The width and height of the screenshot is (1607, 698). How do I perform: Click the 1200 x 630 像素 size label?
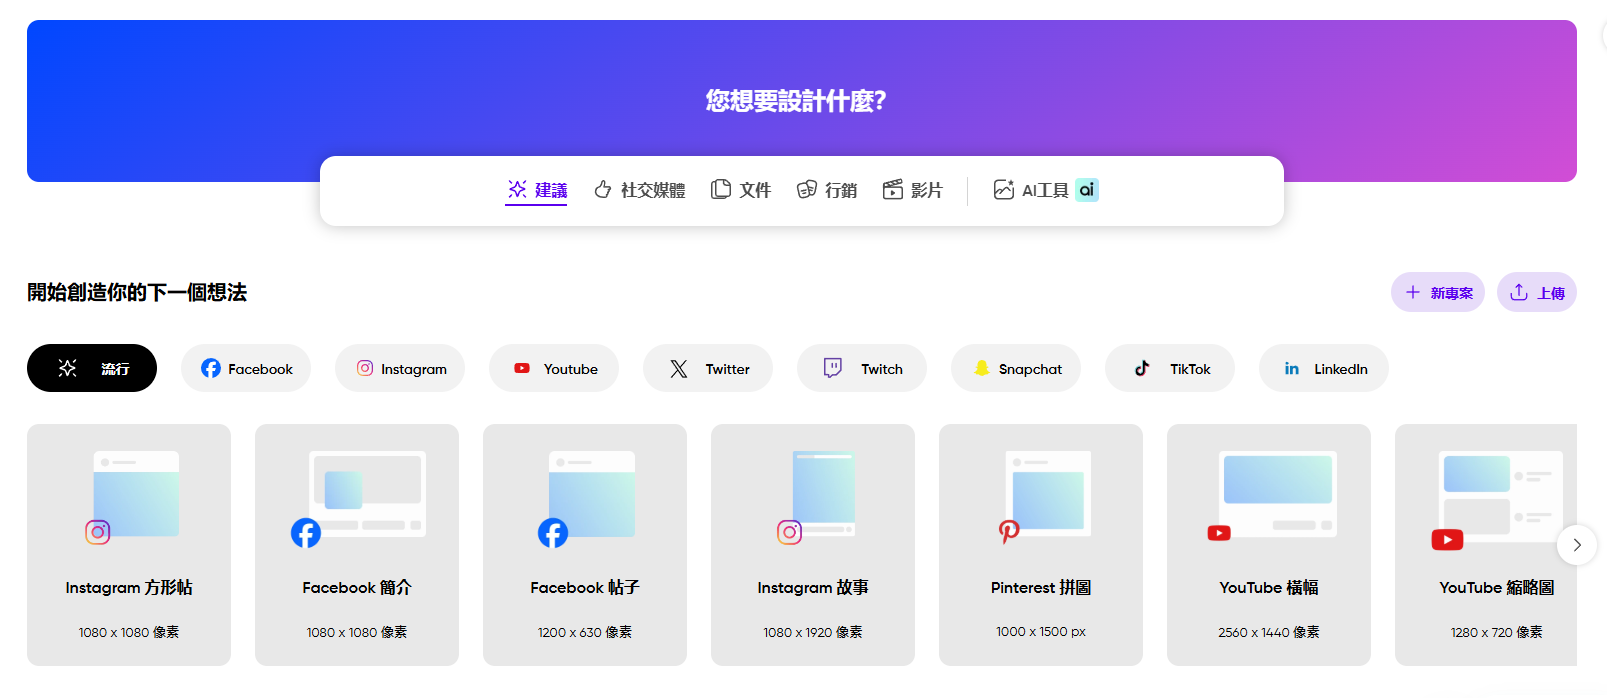point(585,632)
